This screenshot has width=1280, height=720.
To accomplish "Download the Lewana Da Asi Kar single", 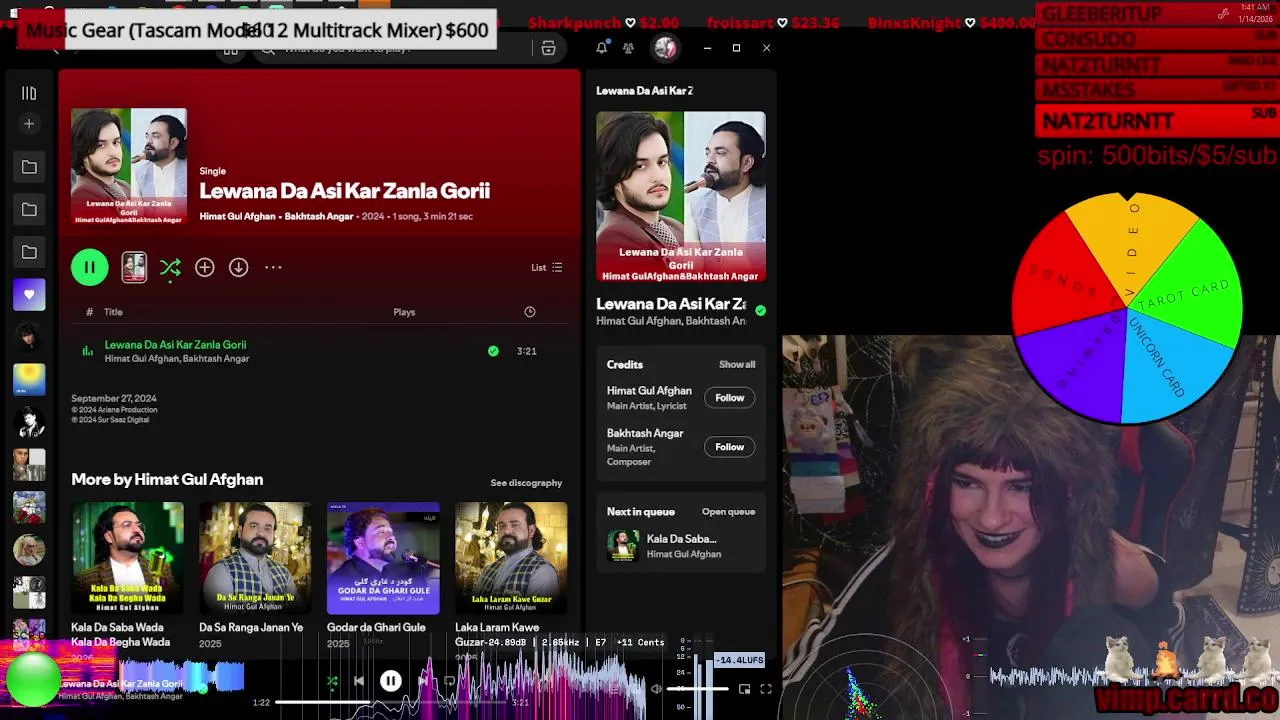I will click(238, 267).
